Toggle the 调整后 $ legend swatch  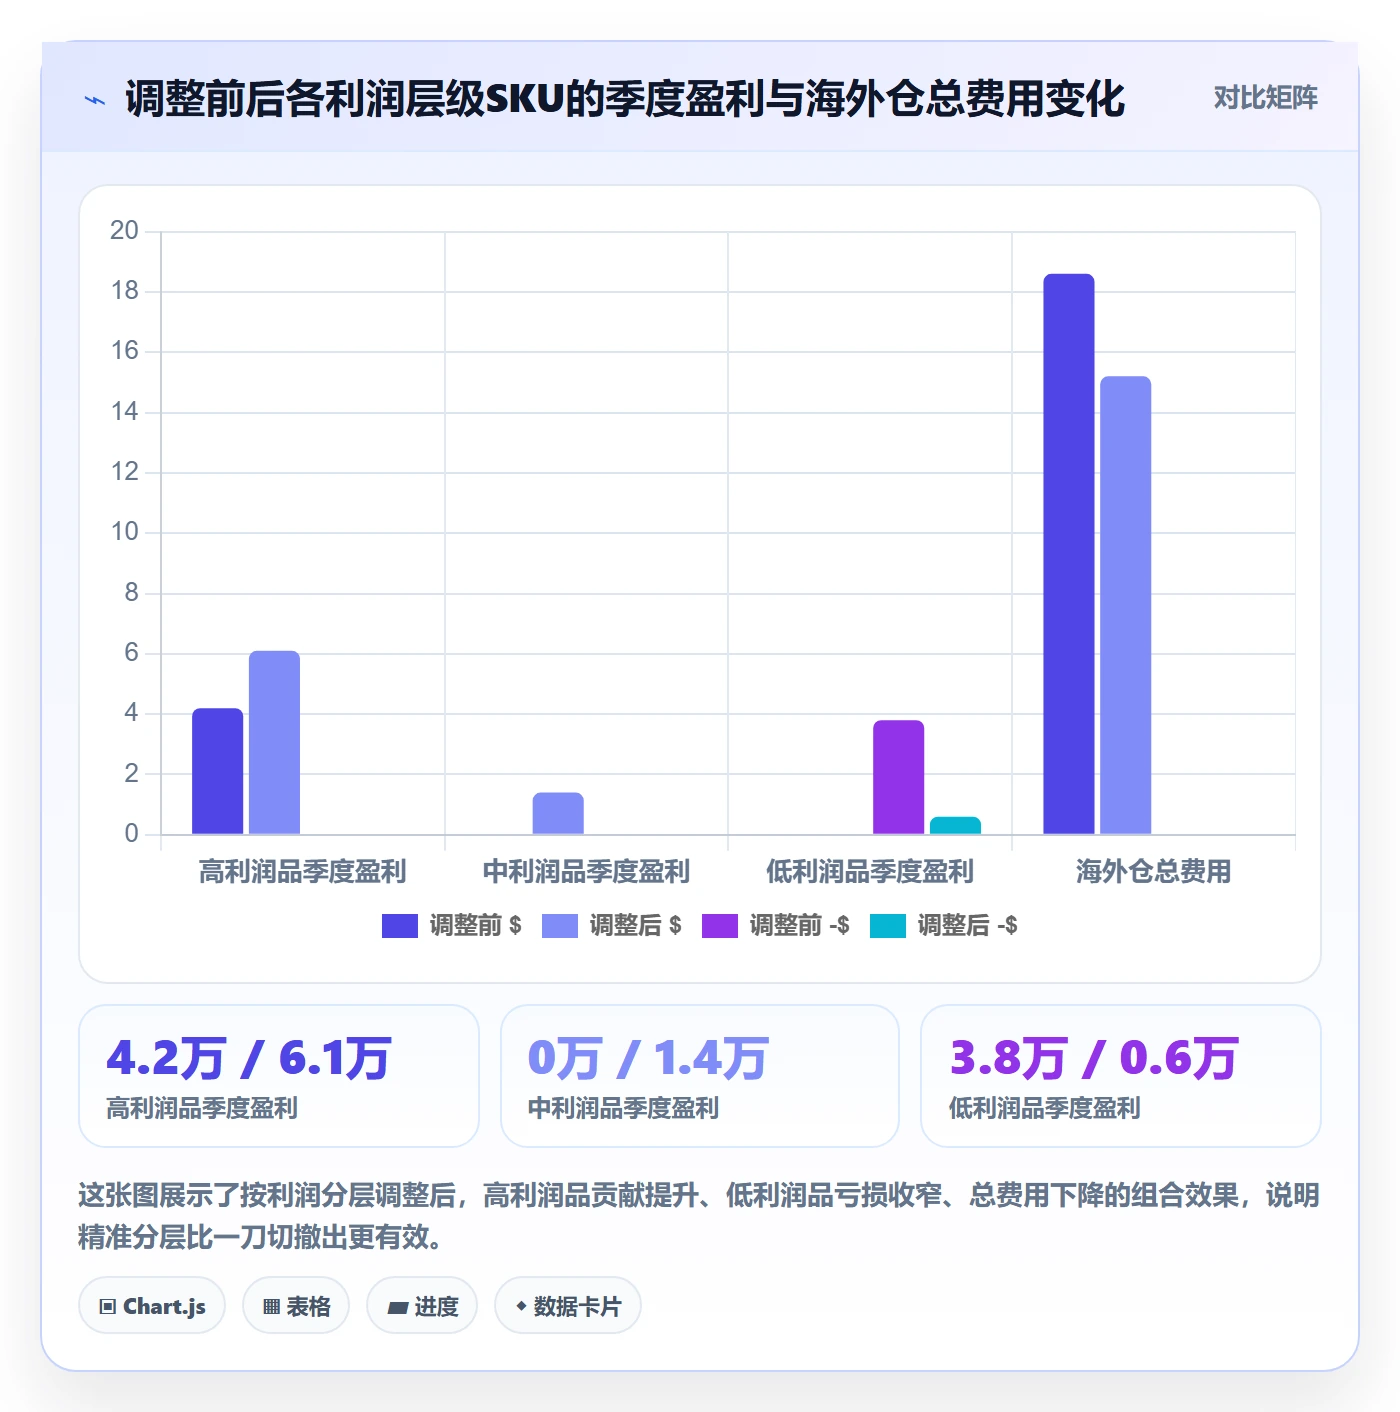tap(559, 926)
